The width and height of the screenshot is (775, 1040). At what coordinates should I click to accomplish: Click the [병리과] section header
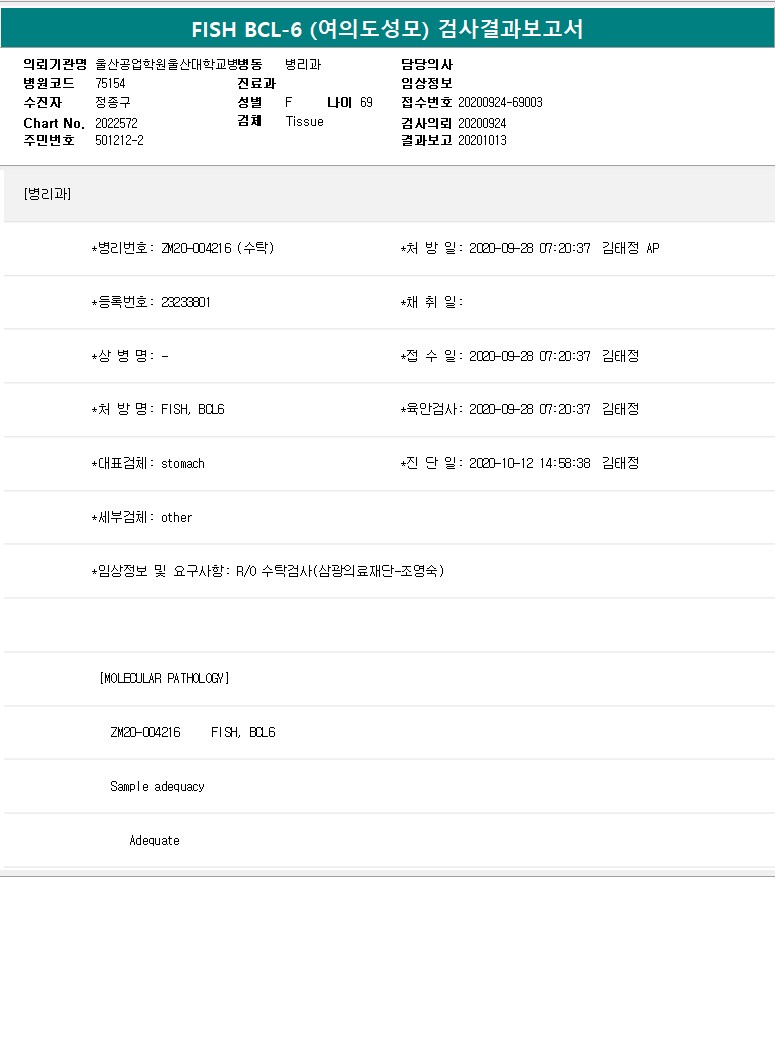click(x=47, y=194)
